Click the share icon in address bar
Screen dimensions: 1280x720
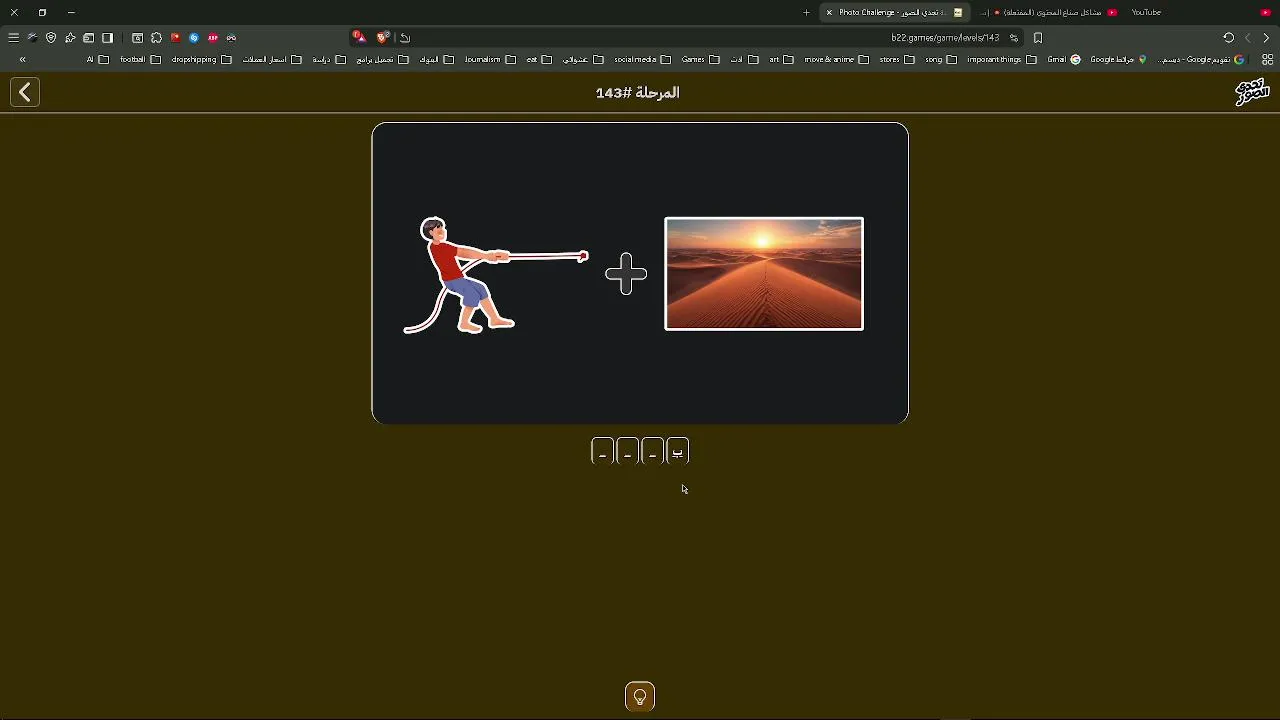coord(405,38)
